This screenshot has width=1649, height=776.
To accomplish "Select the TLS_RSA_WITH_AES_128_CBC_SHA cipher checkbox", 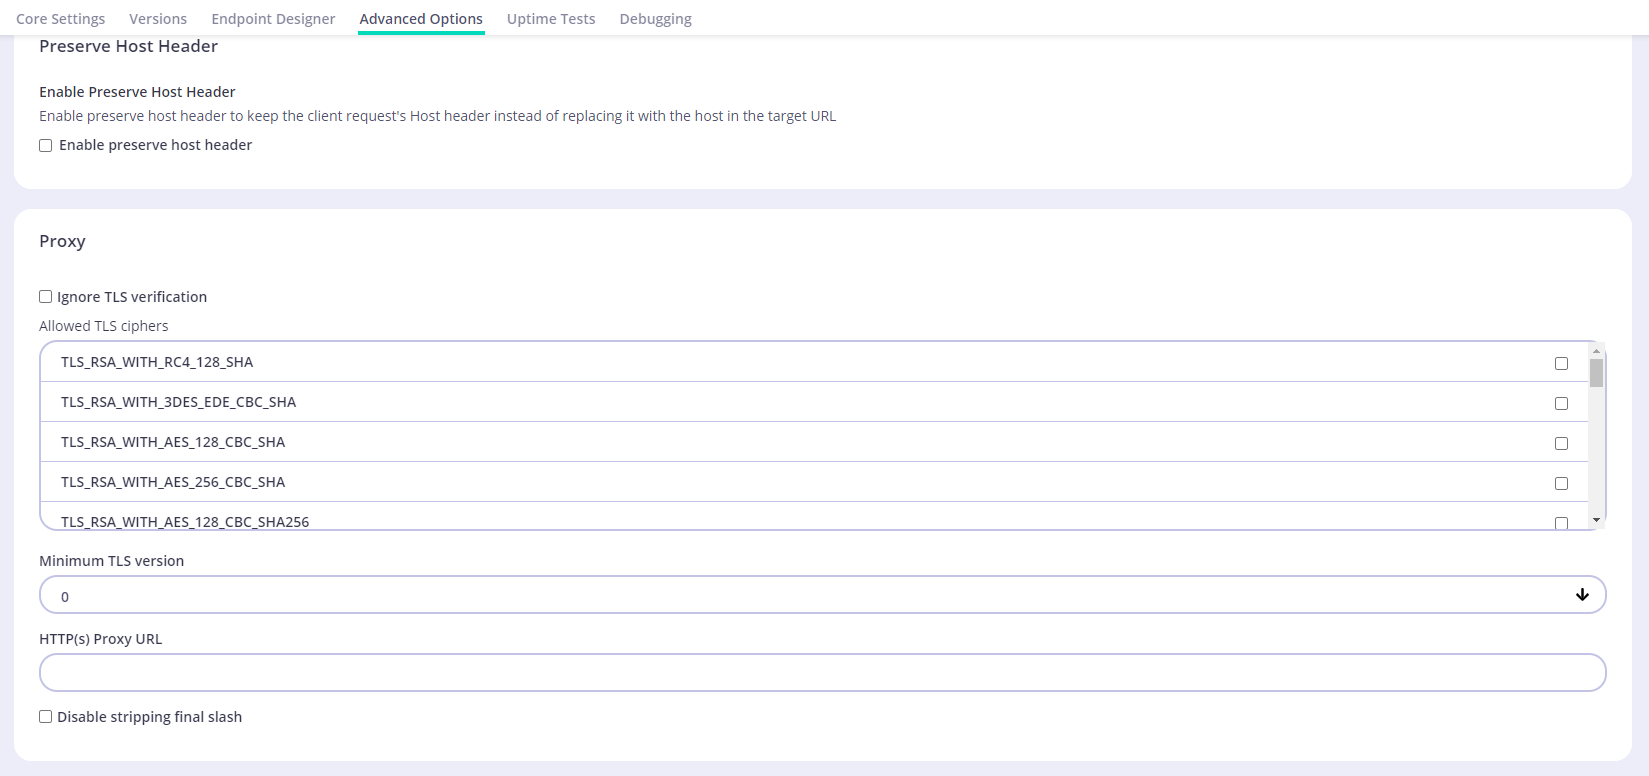I will point(1561,443).
